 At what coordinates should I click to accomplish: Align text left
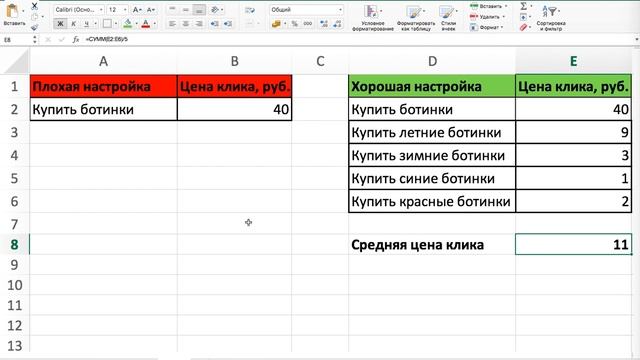click(172, 24)
